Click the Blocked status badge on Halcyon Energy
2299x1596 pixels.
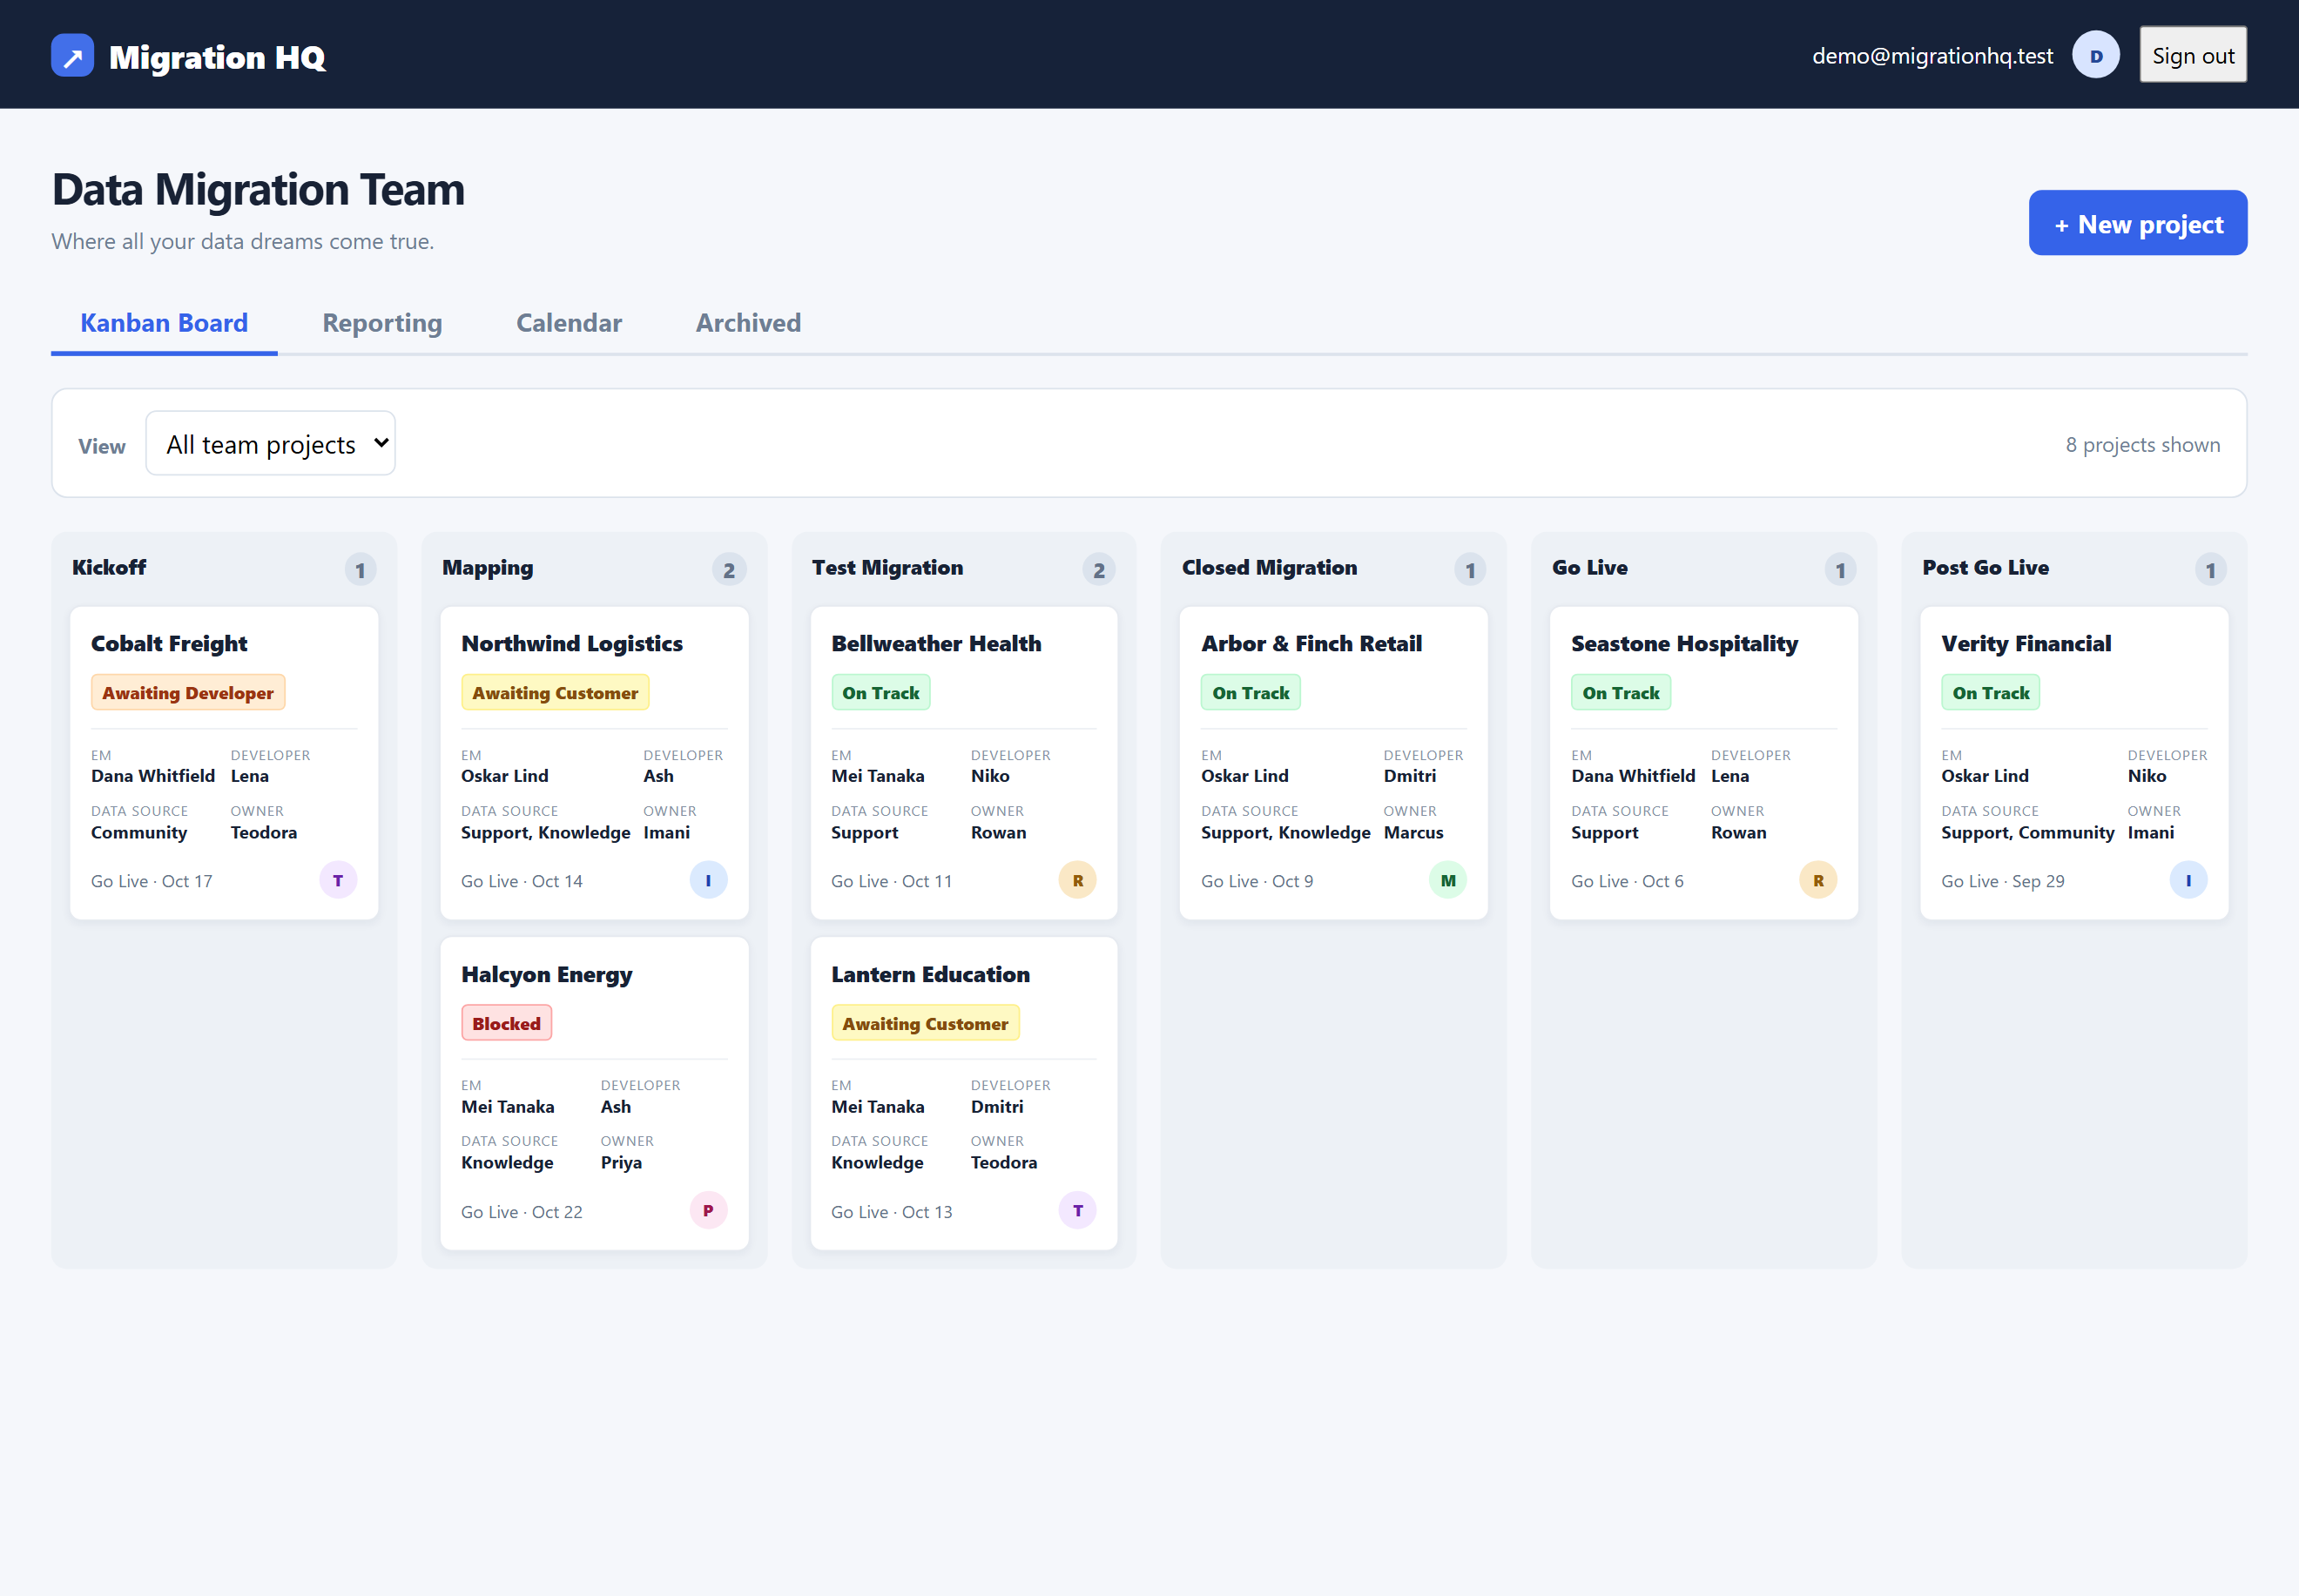click(x=506, y=1022)
